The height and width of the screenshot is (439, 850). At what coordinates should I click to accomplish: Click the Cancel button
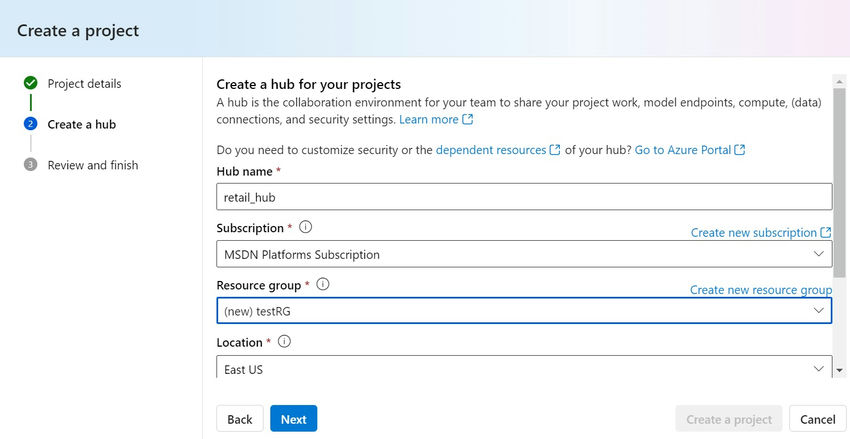click(817, 419)
